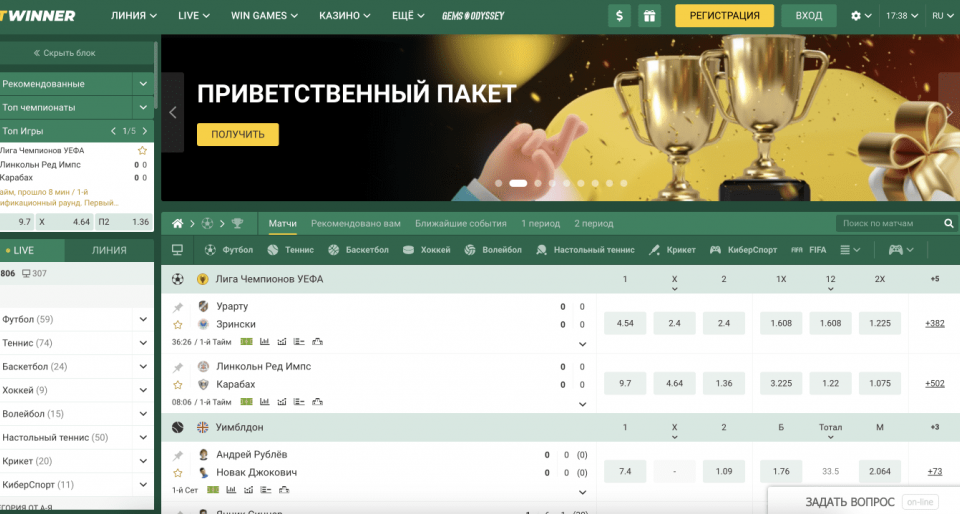Click the trophy icon in breadcrumb
The width and height of the screenshot is (960, 514).
tap(237, 223)
